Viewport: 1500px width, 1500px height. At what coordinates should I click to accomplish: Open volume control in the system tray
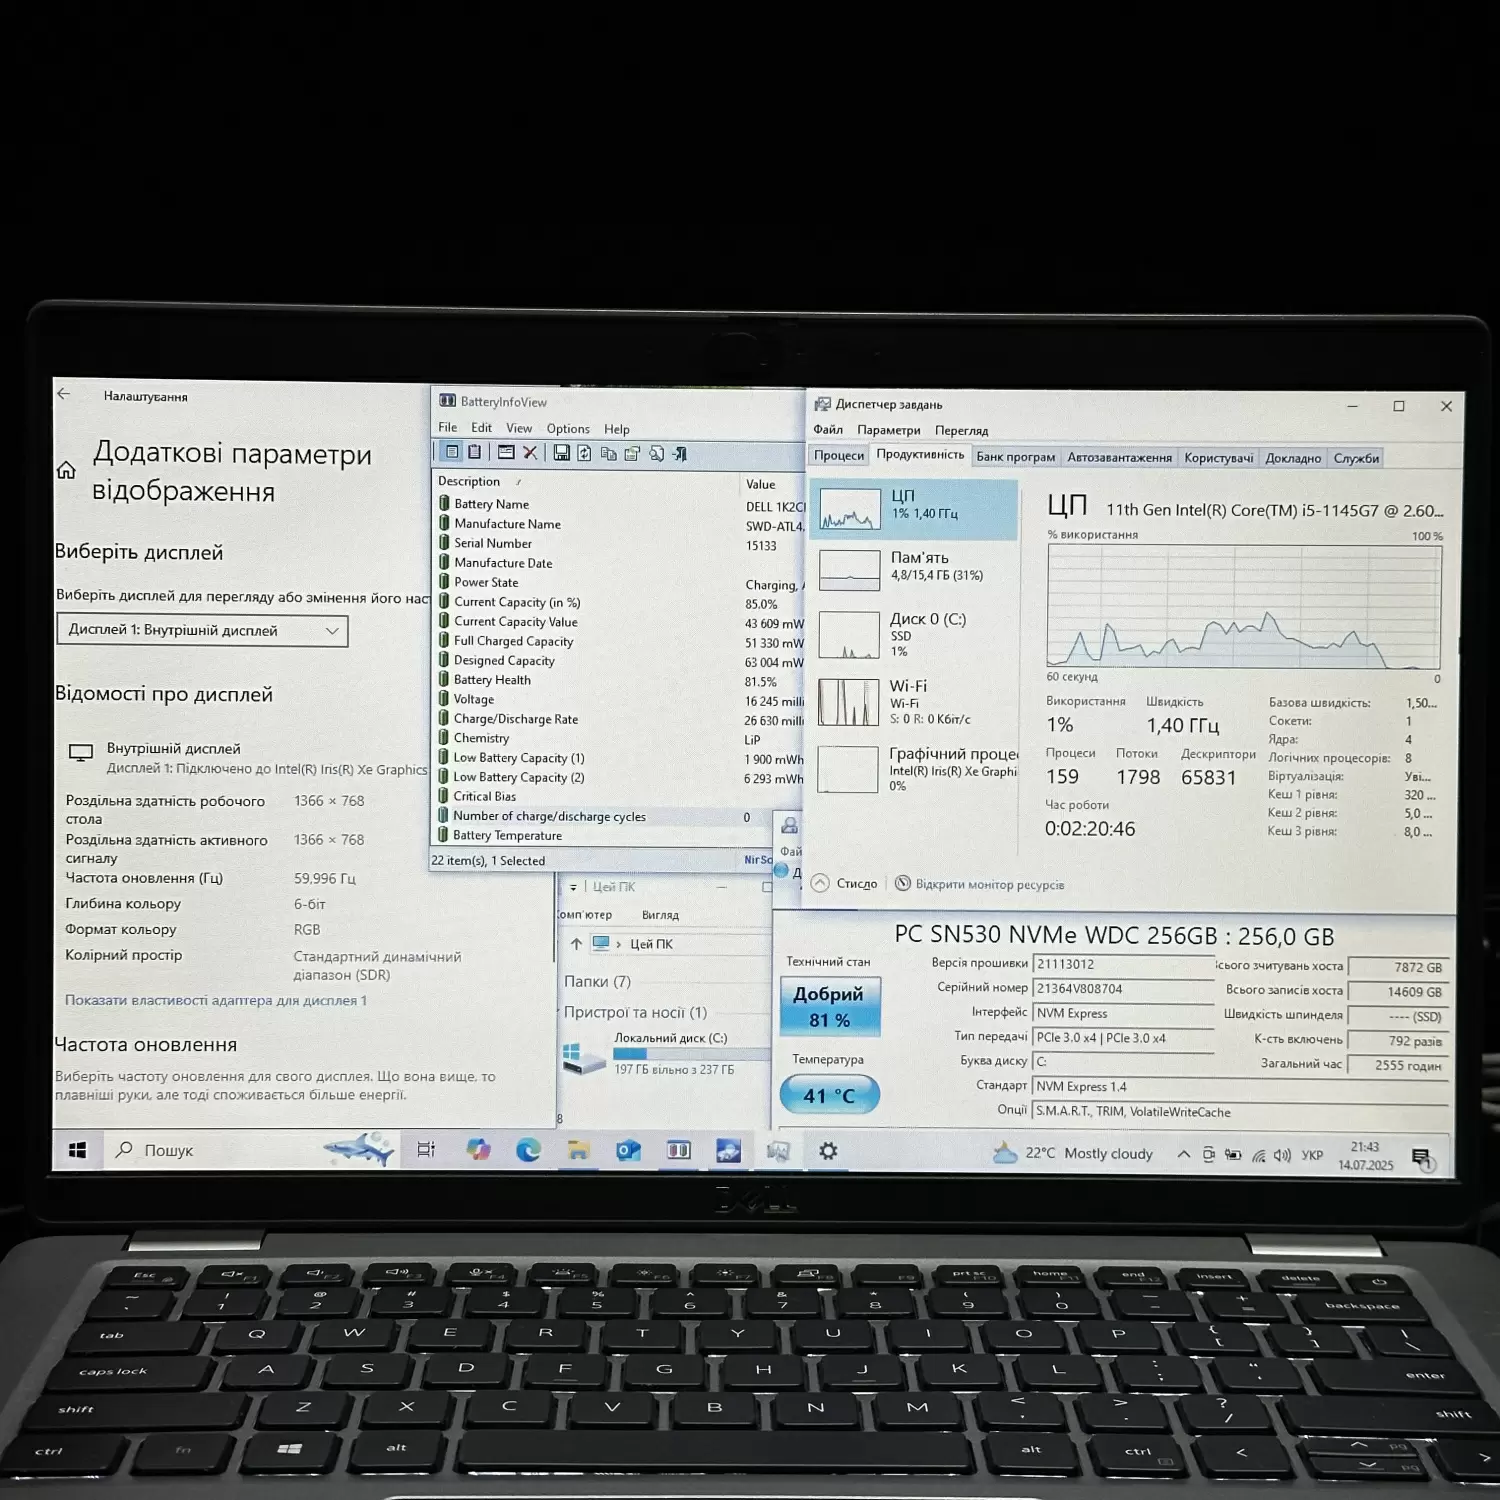pos(1282,1155)
